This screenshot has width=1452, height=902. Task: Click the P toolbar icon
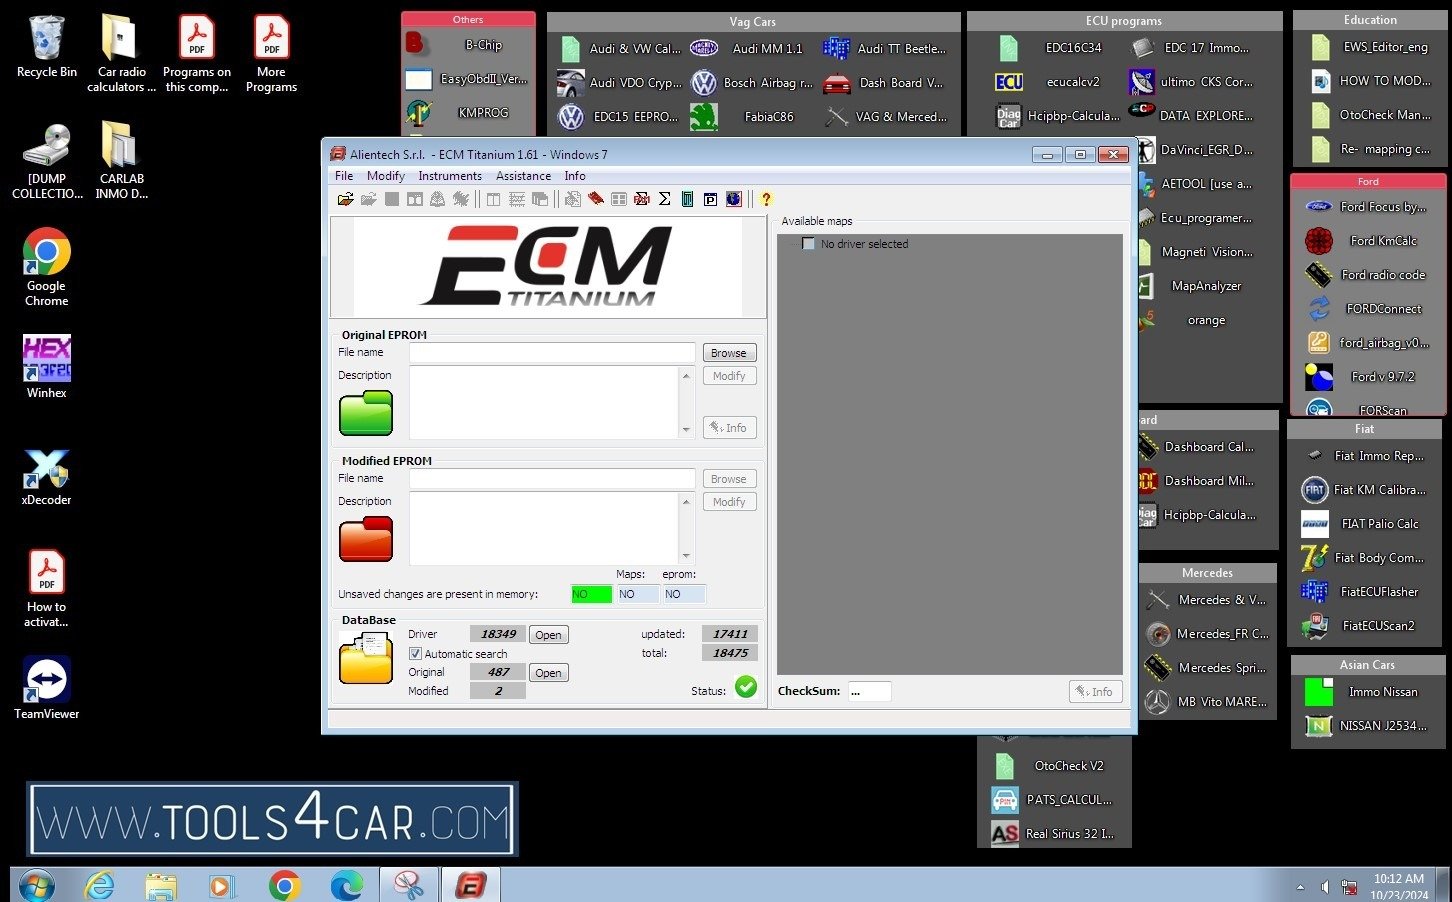(710, 199)
